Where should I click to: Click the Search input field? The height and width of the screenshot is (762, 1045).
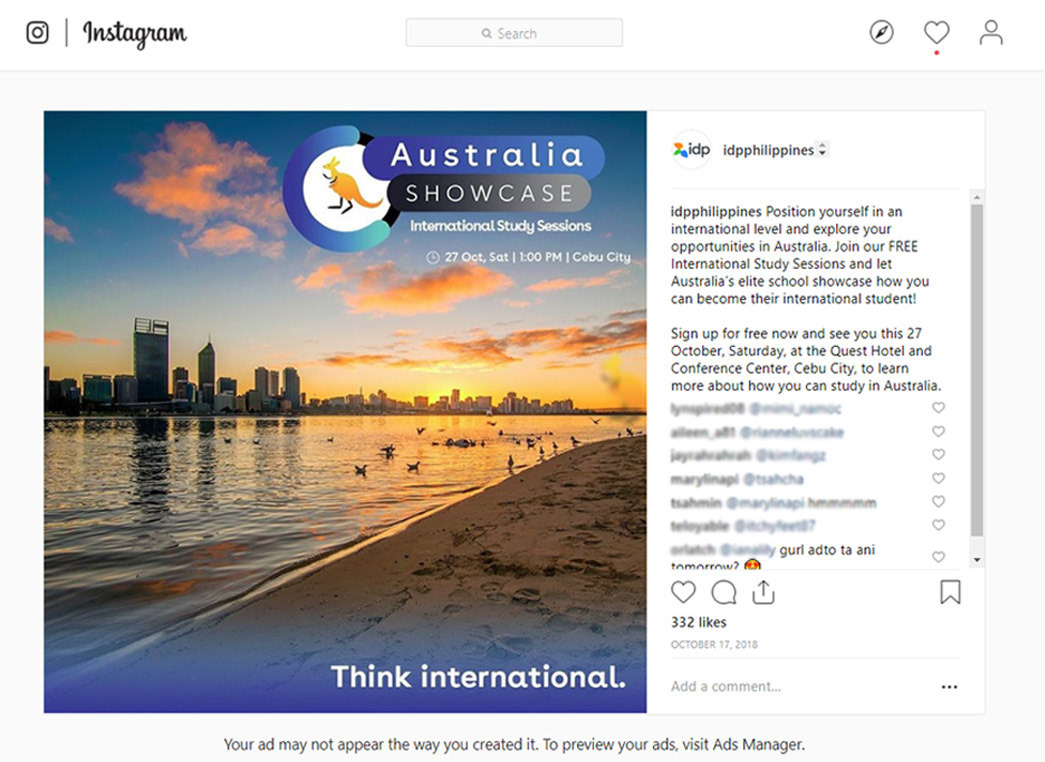click(514, 33)
